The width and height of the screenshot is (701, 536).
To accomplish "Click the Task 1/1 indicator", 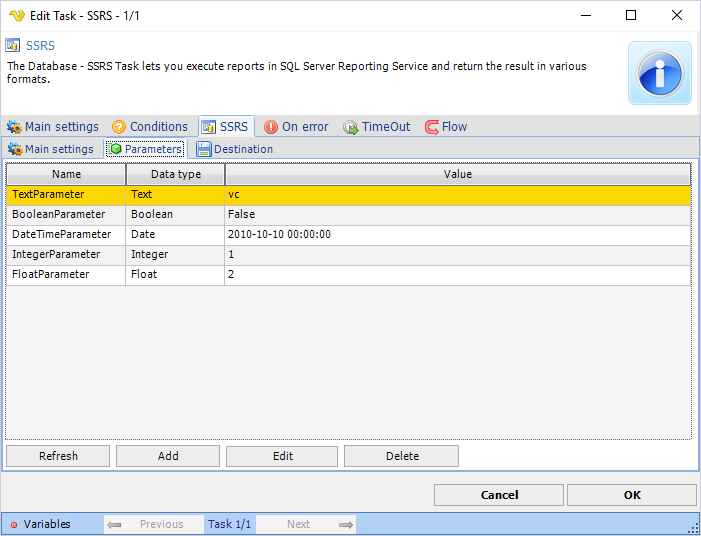I will click(x=229, y=524).
